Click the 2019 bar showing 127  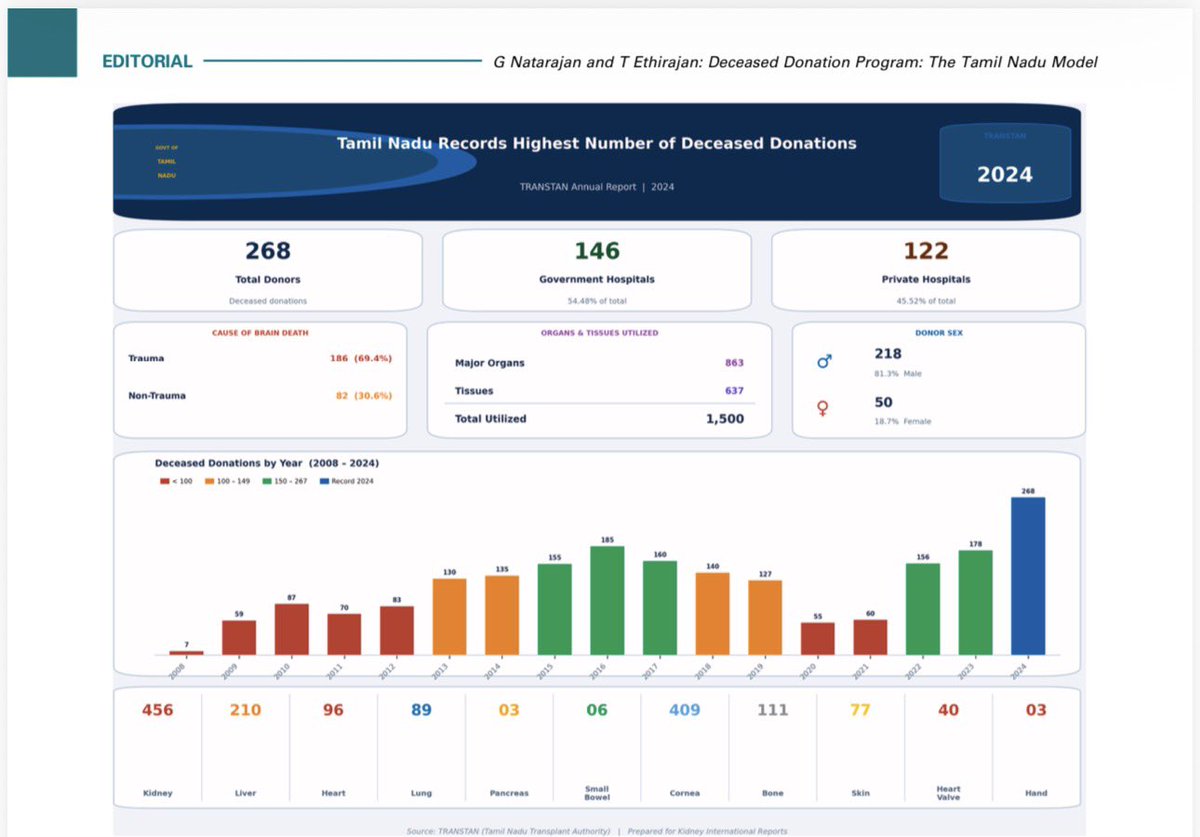[765, 618]
